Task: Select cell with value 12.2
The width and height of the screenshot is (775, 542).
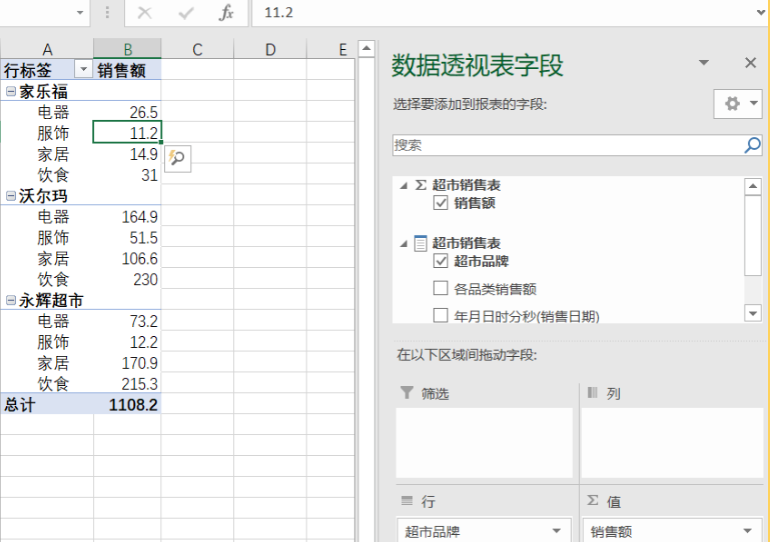Action: [x=128, y=342]
